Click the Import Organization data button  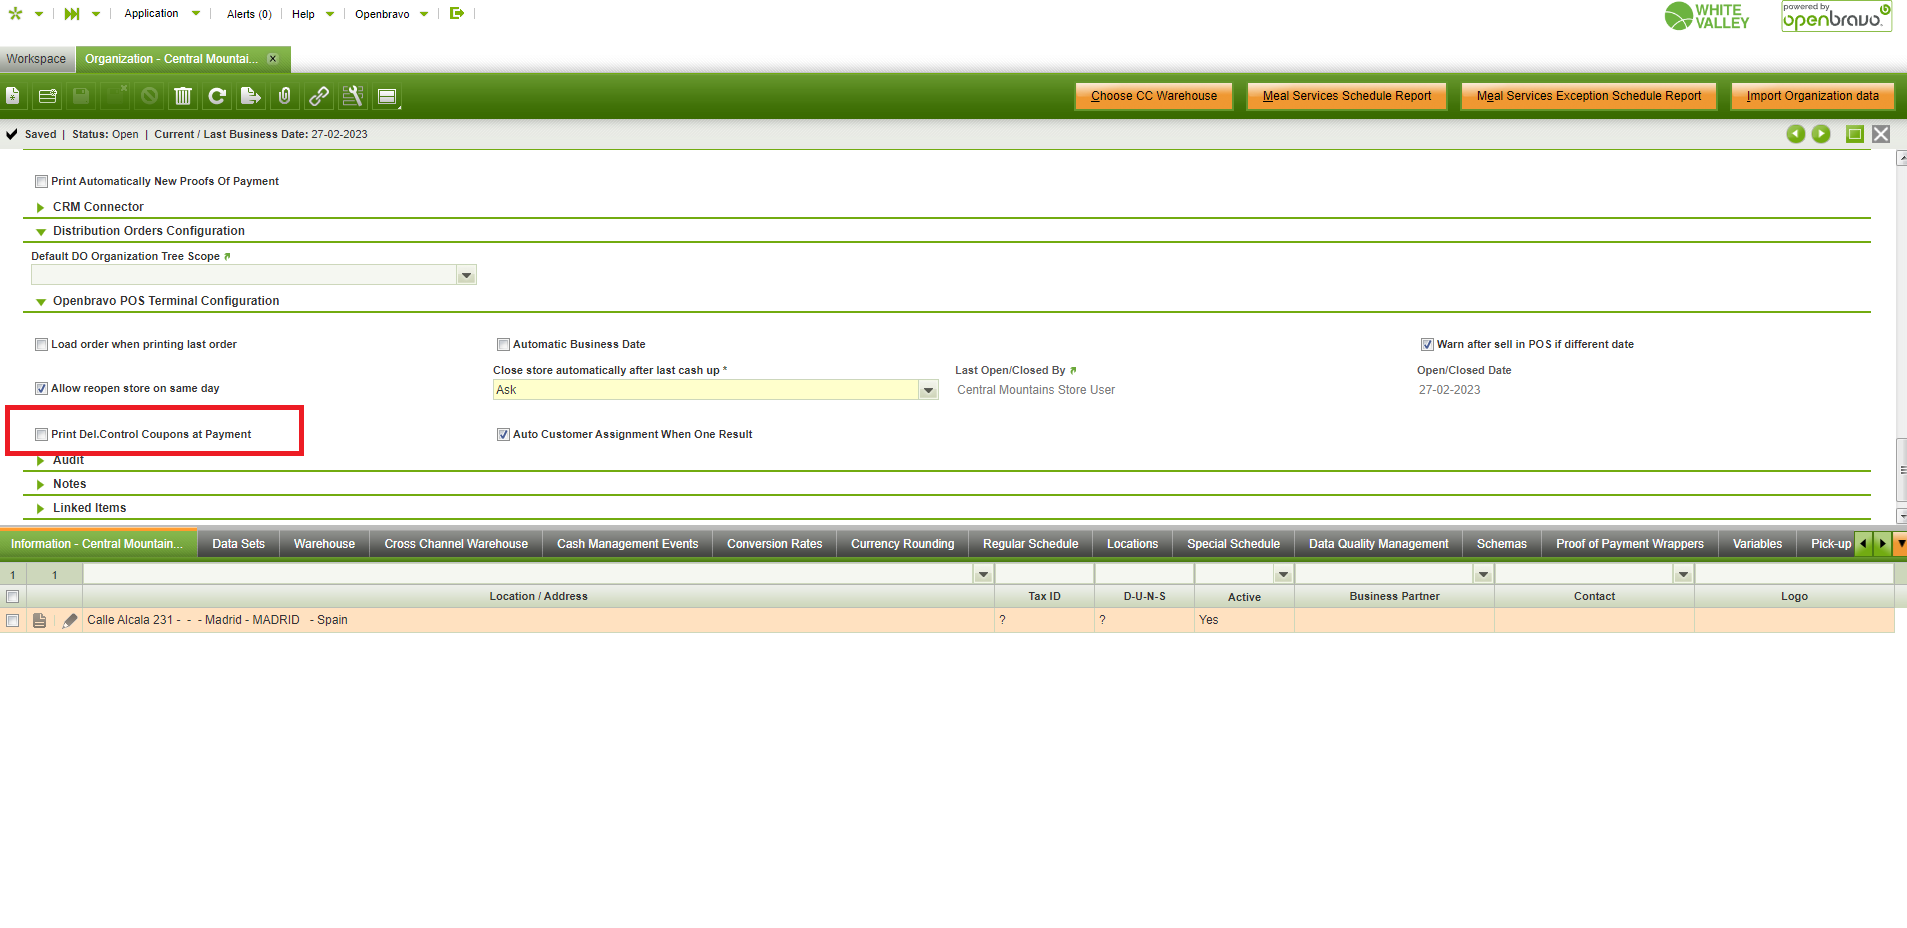1812,96
